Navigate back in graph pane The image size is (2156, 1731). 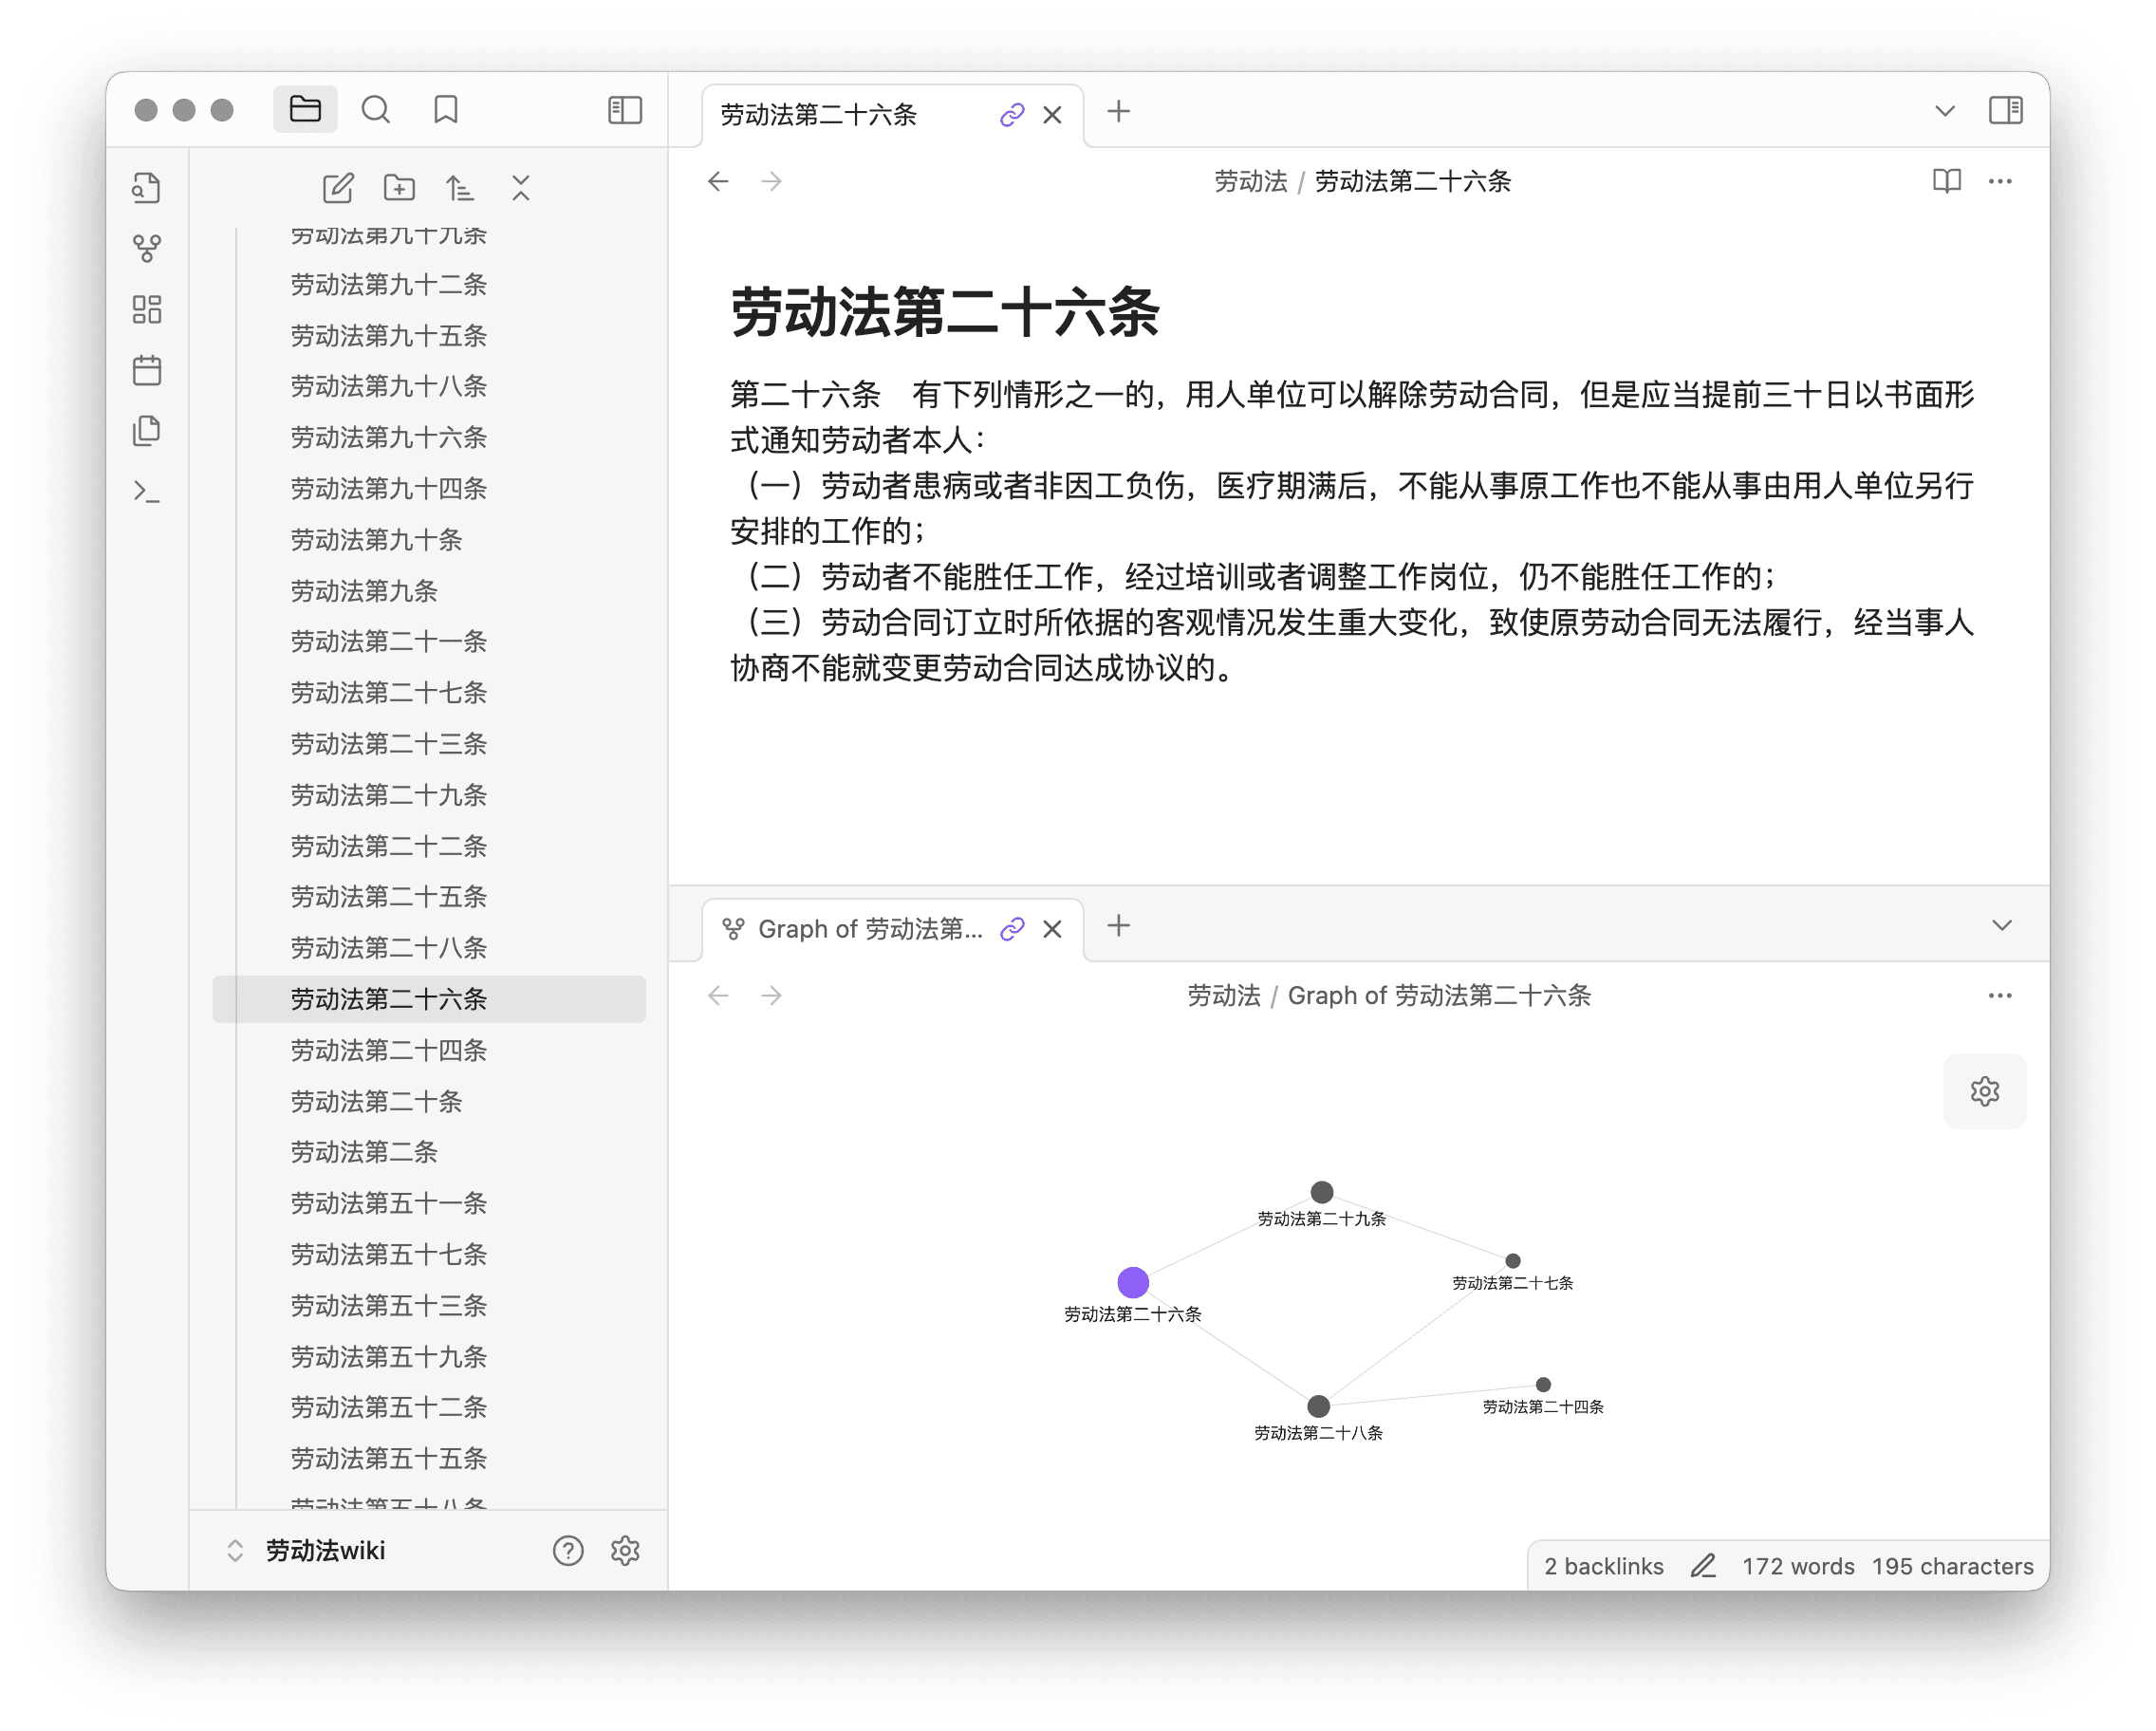tap(718, 995)
